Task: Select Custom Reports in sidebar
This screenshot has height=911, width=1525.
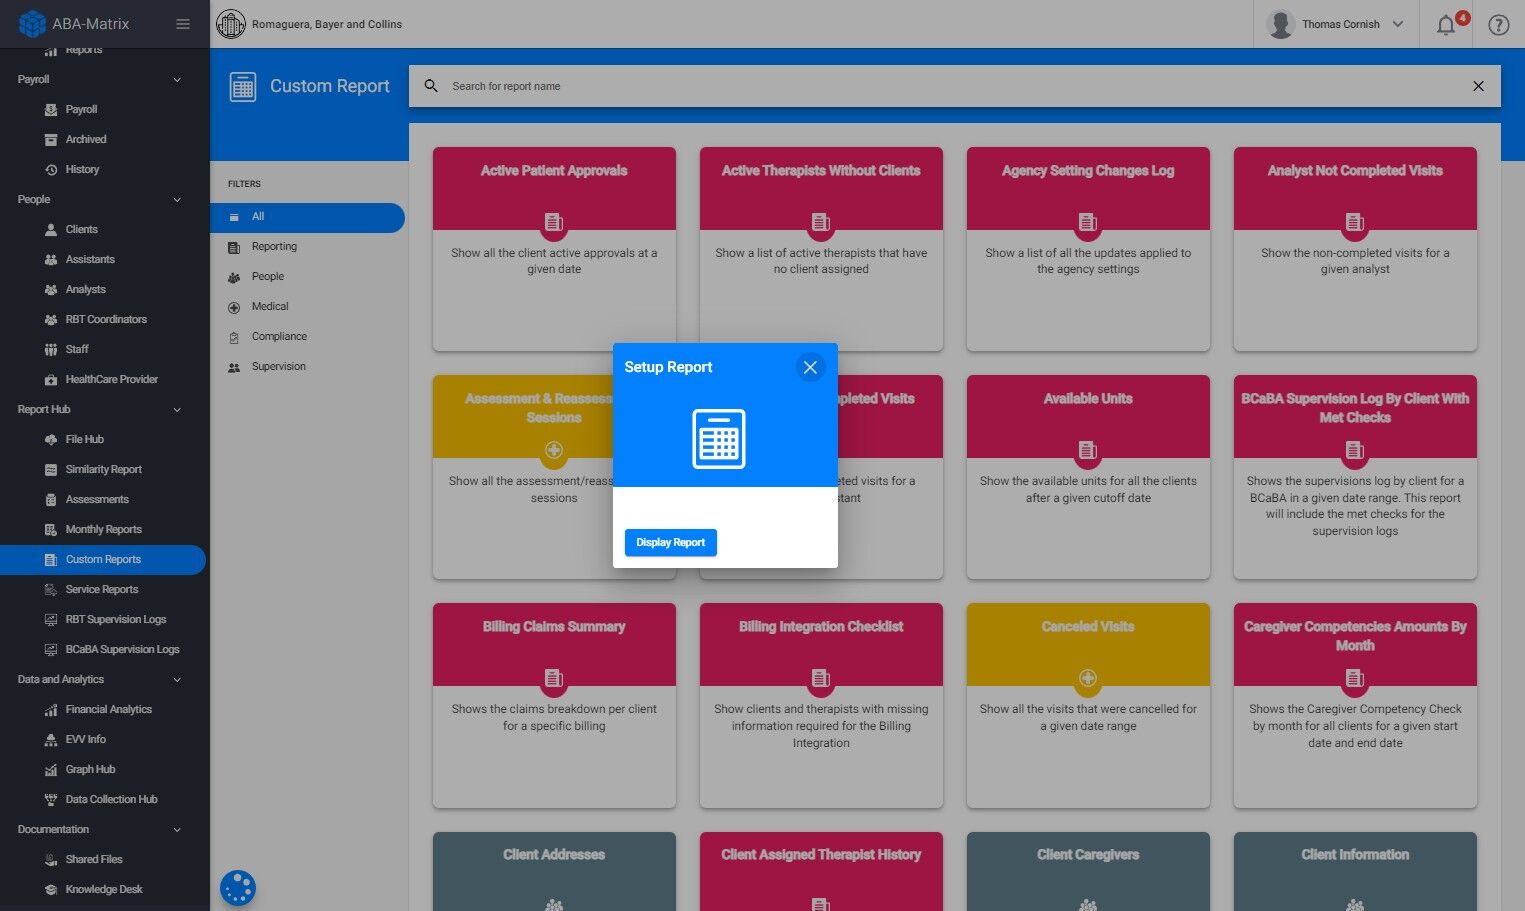Action: [103, 560]
